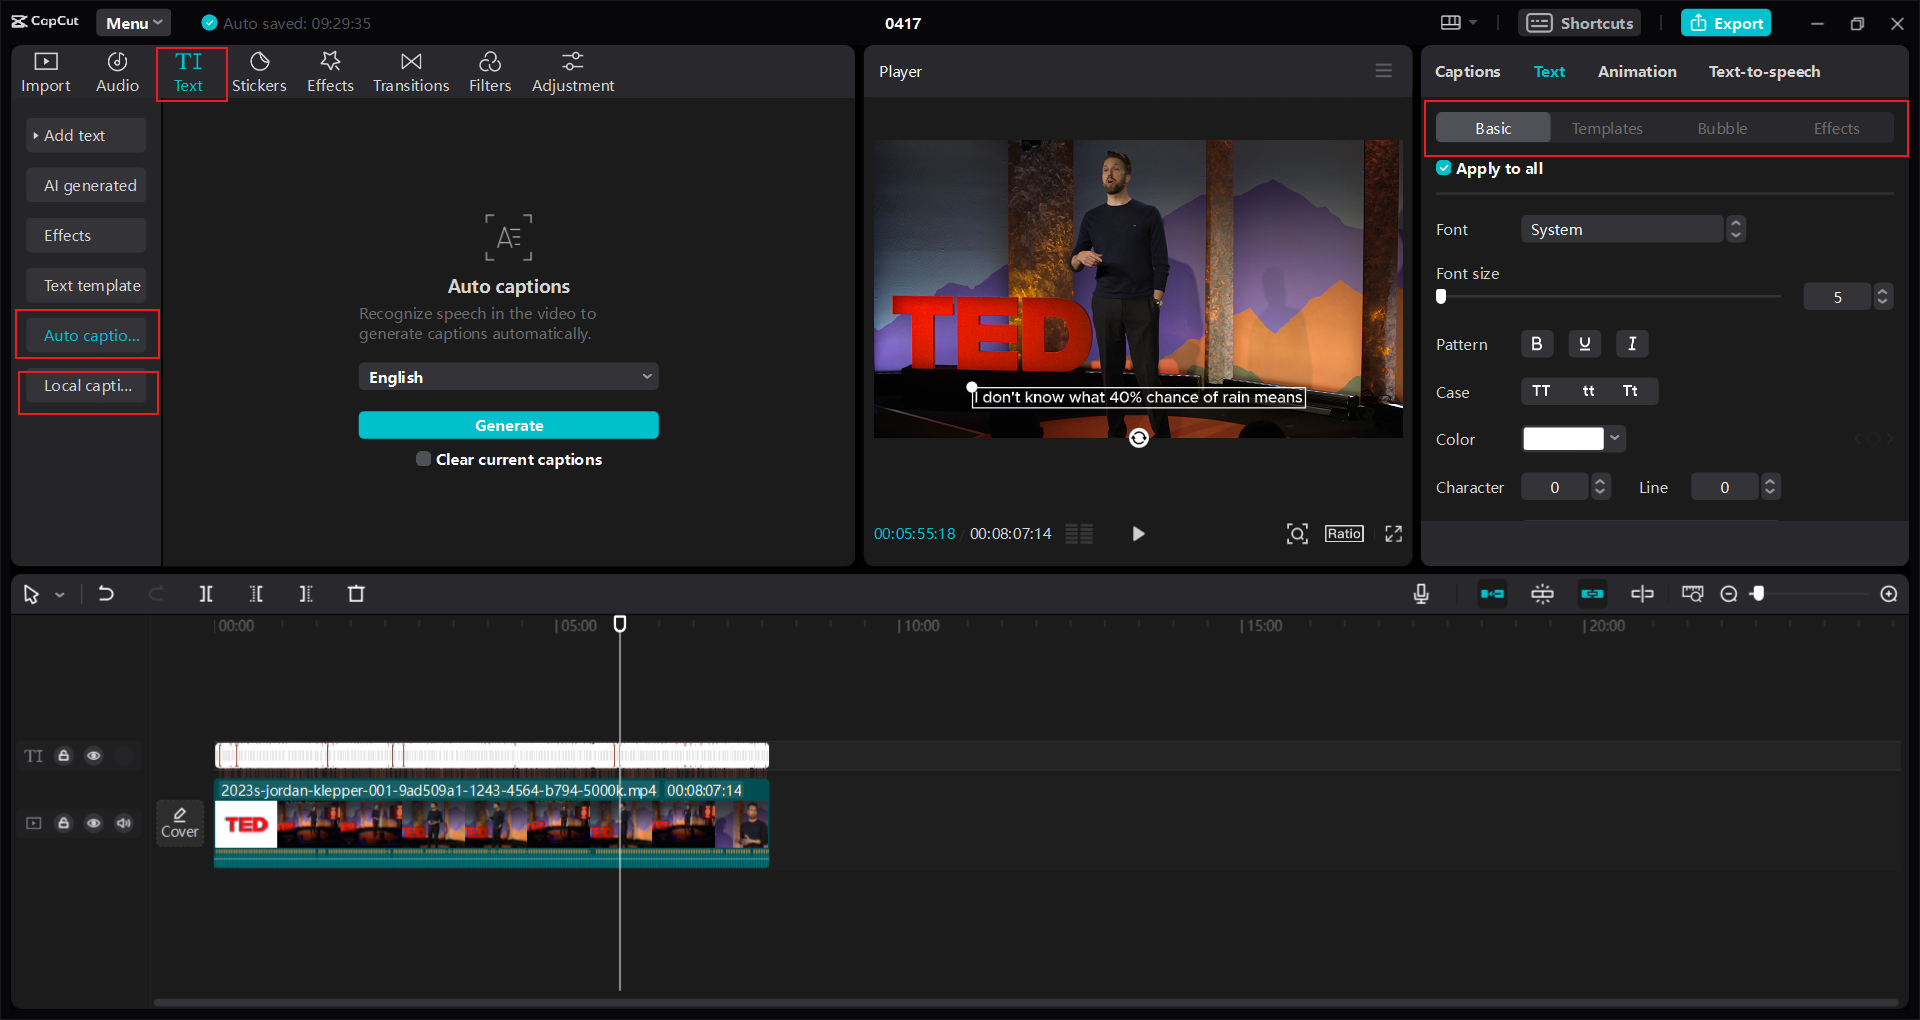The image size is (1920, 1020).
Task: Select the Text tool in the top toolbar
Action: [x=190, y=71]
